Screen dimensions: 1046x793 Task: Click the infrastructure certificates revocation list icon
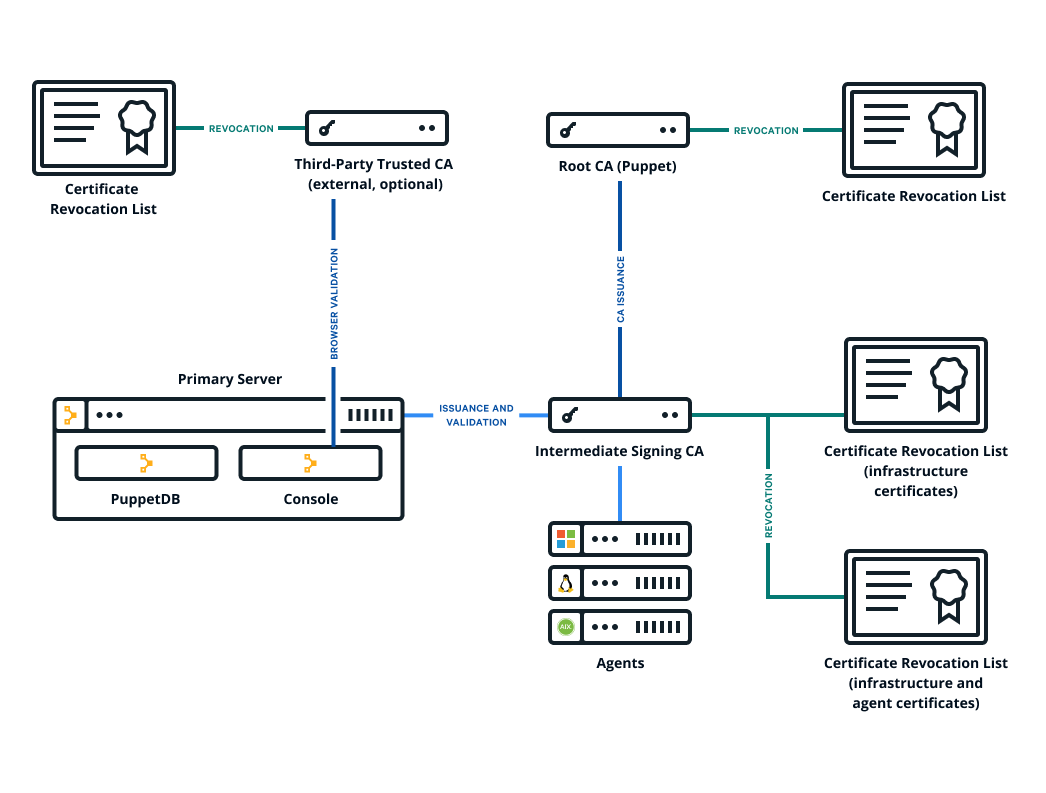(x=916, y=384)
